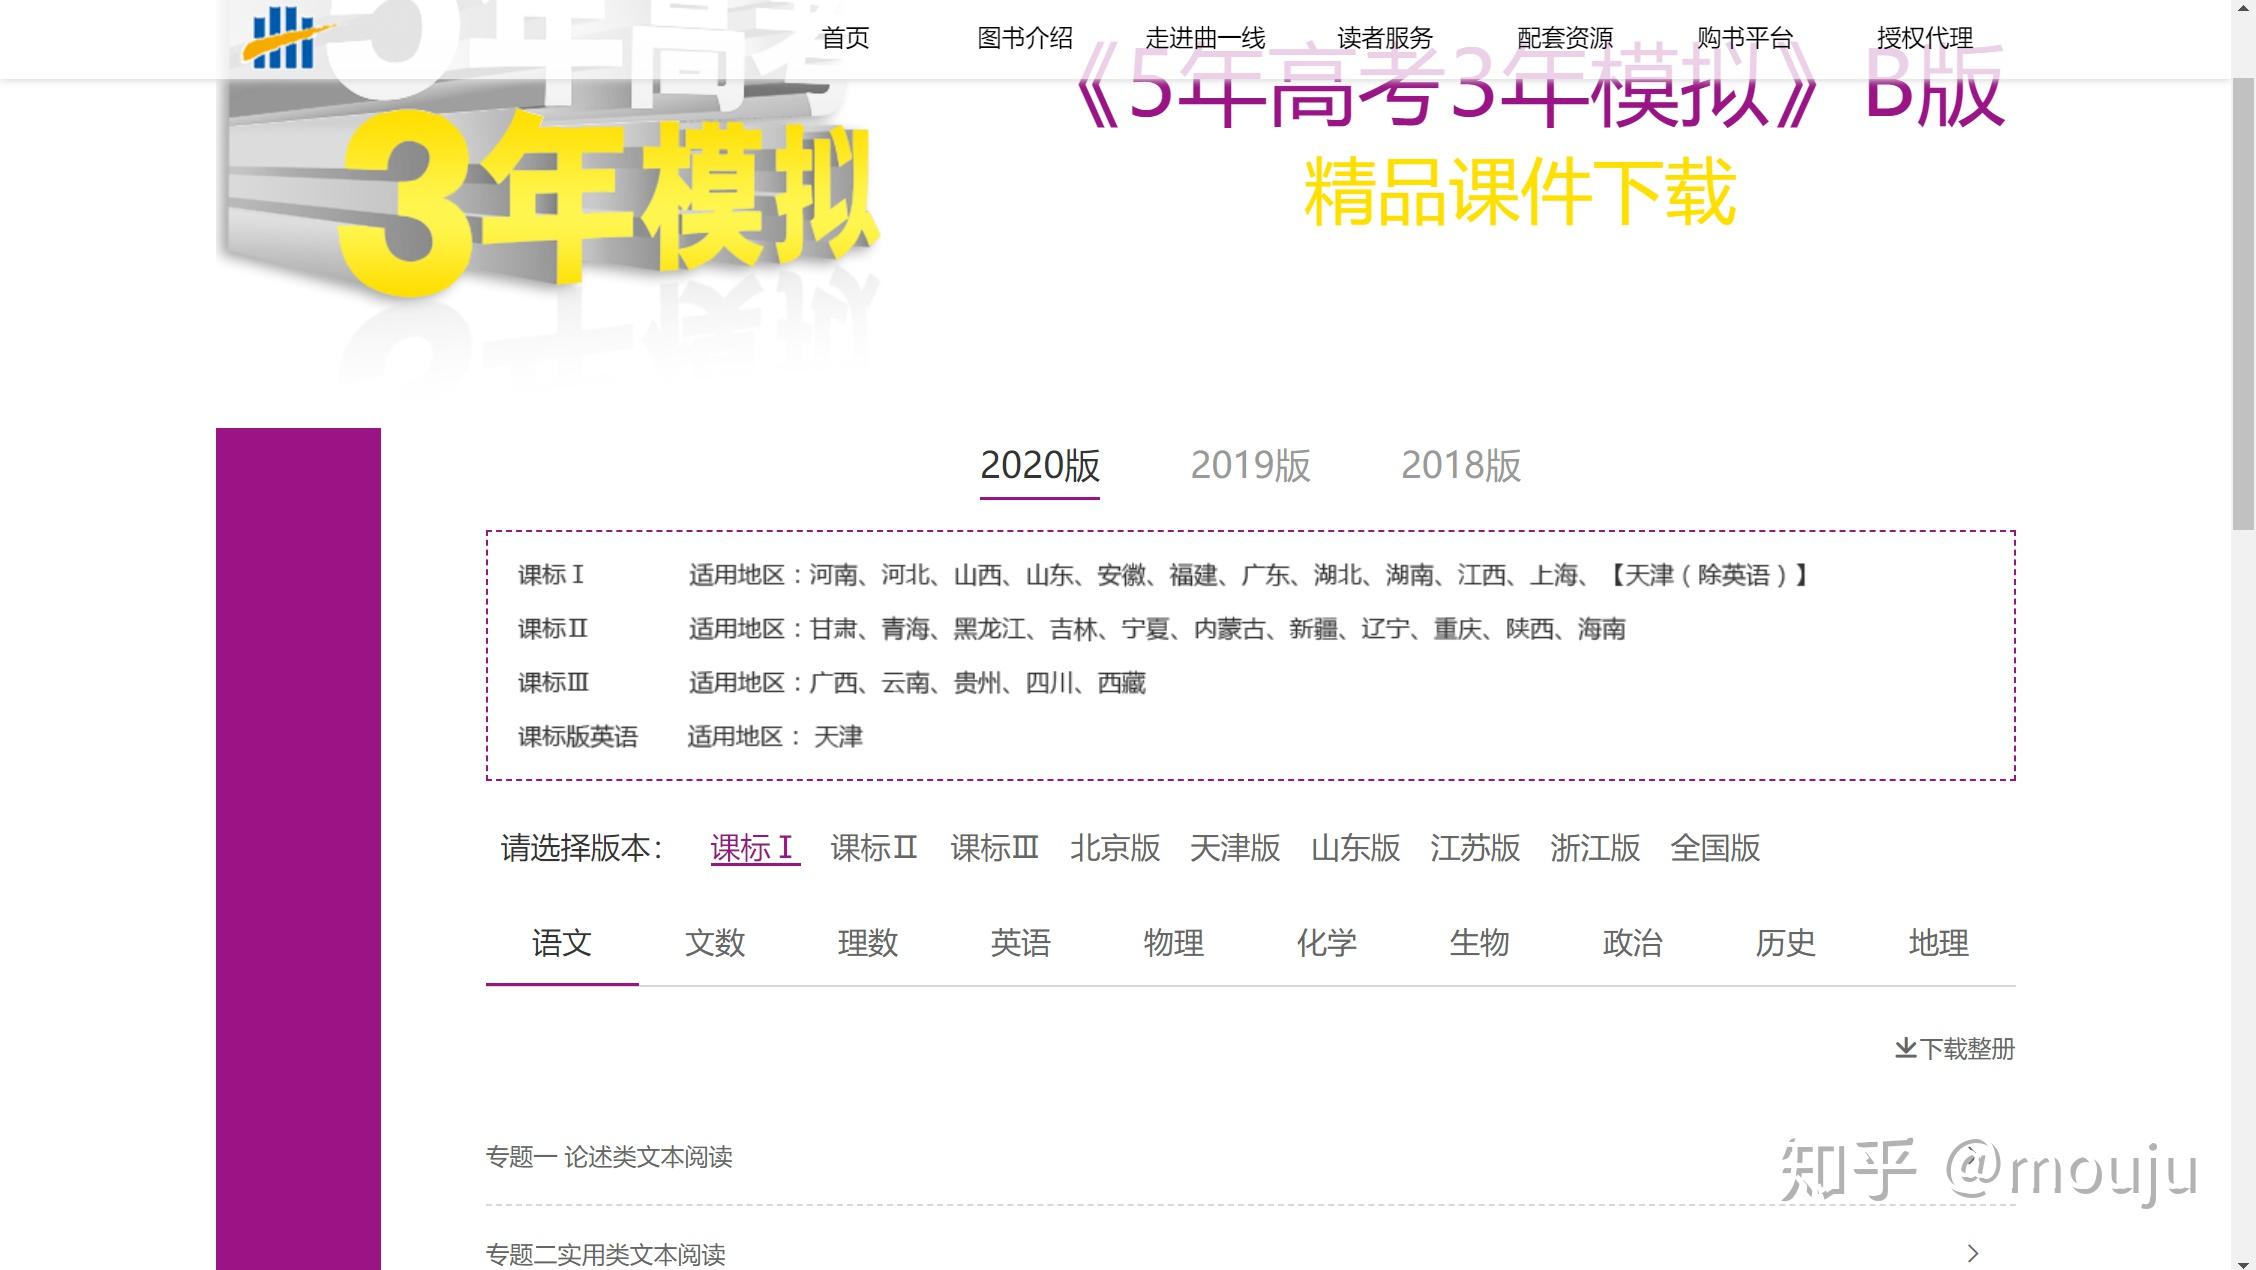Select the 课标Ⅱ version option
This screenshot has width=2256, height=1270.
(x=875, y=848)
